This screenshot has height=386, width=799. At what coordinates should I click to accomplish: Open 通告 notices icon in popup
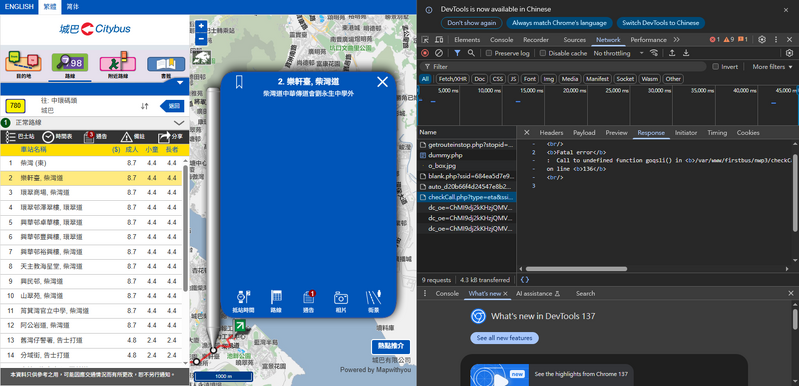(309, 301)
